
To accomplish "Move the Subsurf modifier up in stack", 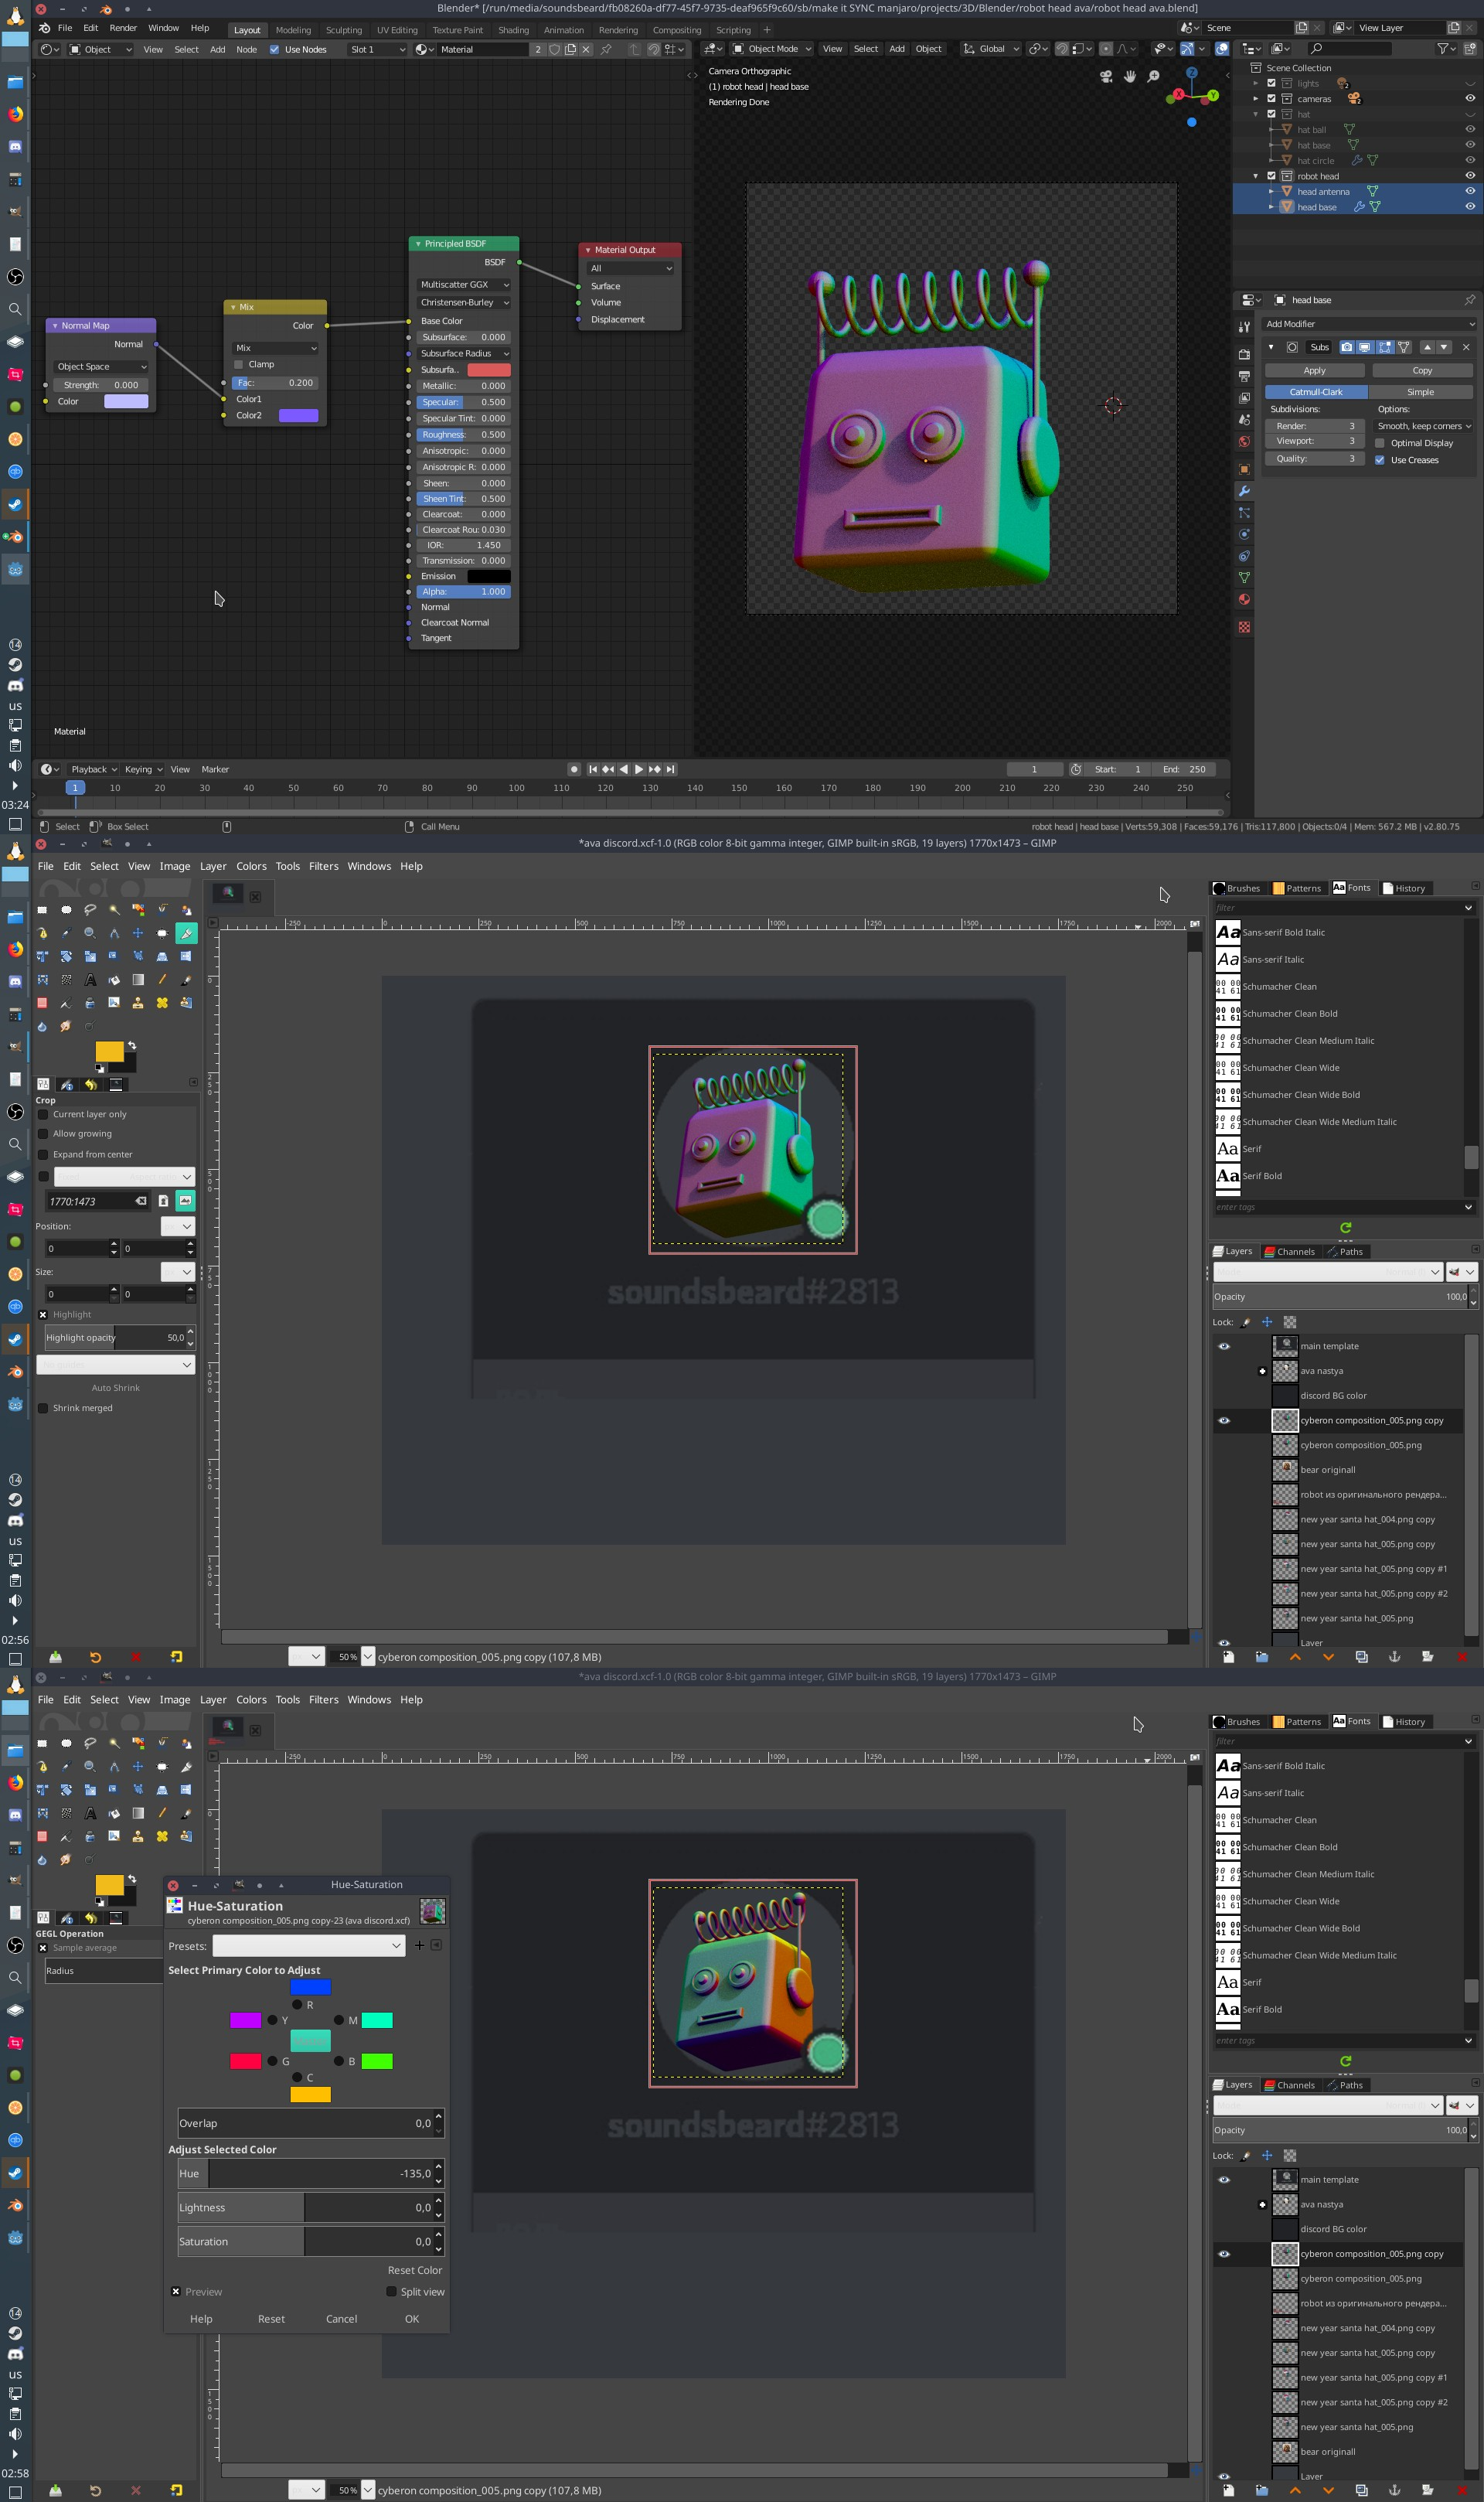I will click(1427, 347).
